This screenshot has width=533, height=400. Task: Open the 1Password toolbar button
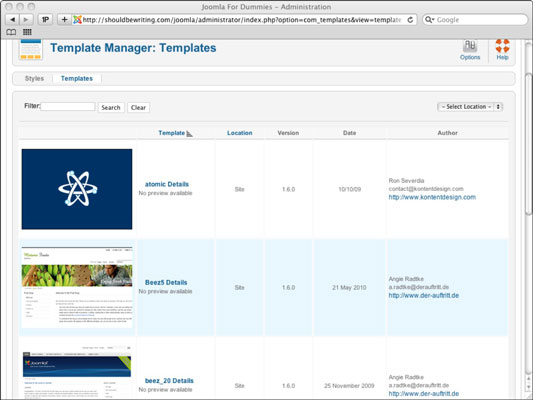click(x=45, y=20)
